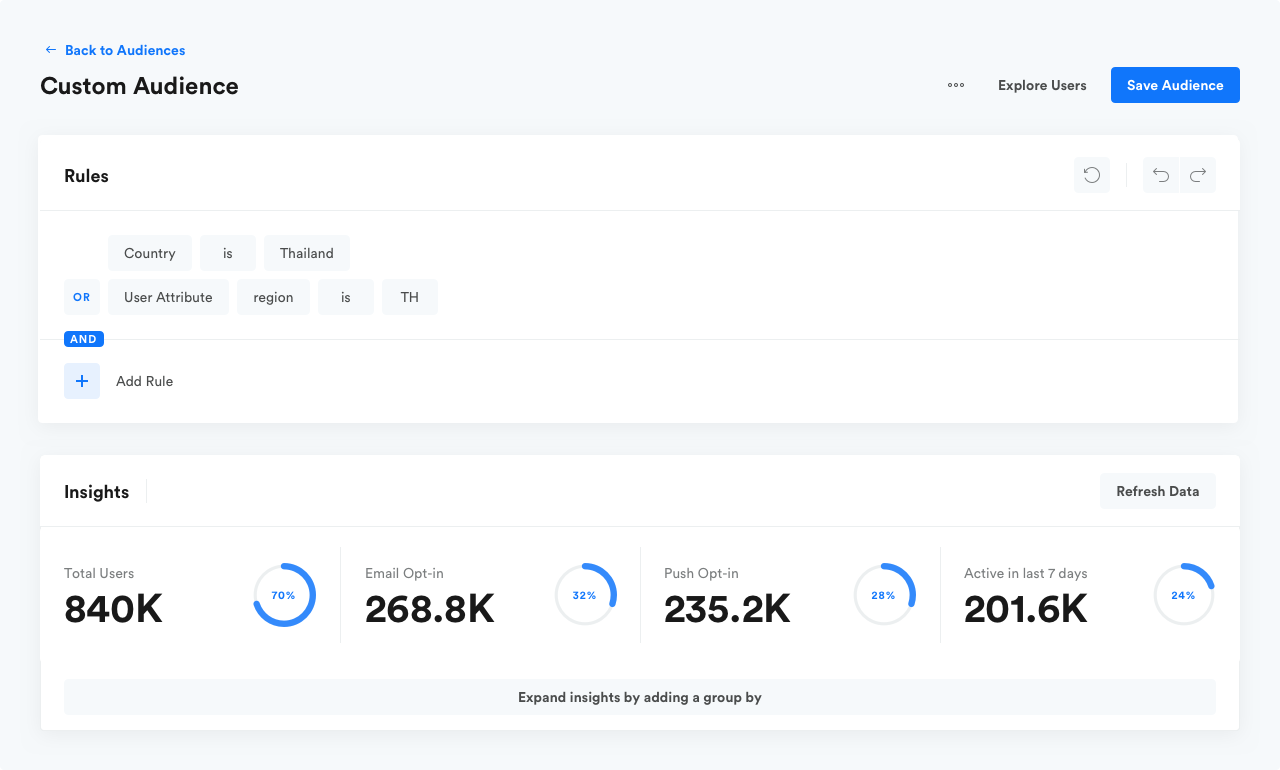Edit the Thailand country value
Image resolution: width=1280 pixels, height=770 pixels.
[x=307, y=253]
